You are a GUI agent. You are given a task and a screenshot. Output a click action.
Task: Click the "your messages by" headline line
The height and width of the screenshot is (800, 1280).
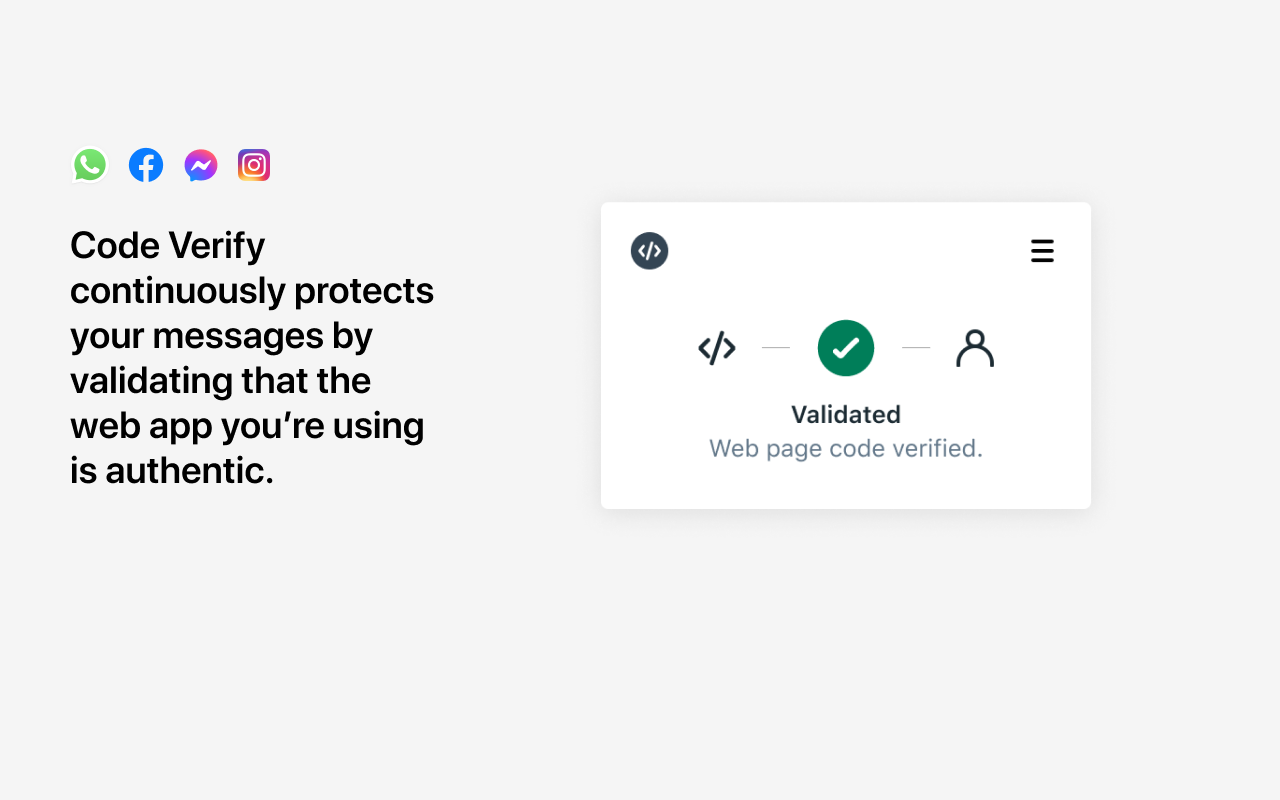click(221, 335)
